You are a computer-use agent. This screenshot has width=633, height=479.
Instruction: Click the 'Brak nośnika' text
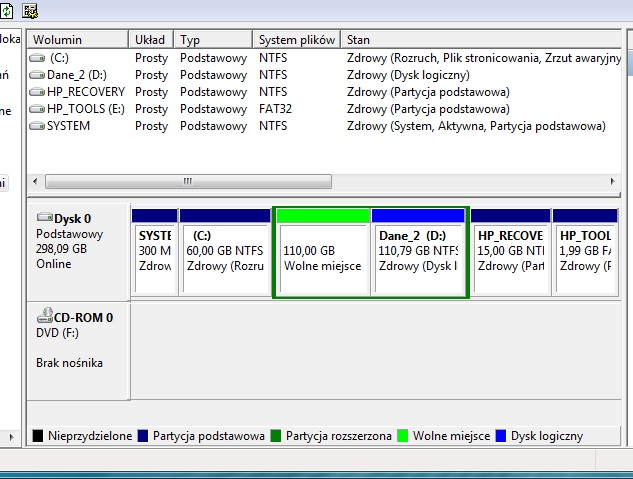[69, 363]
